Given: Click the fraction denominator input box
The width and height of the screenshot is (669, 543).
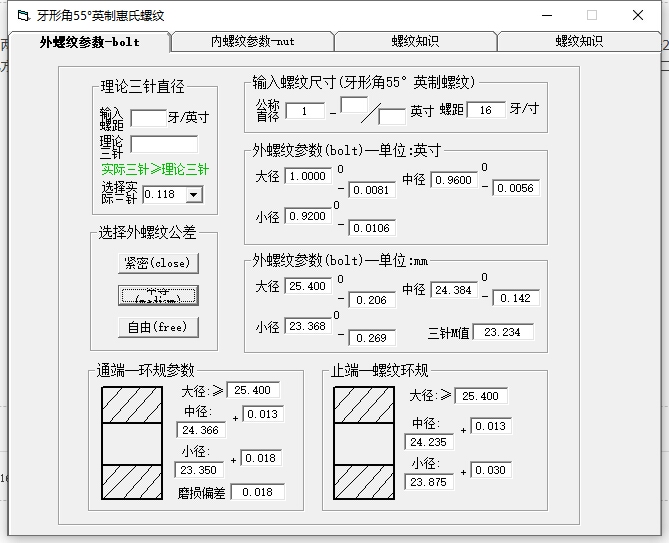Looking at the screenshot, I should click(392, 116).
